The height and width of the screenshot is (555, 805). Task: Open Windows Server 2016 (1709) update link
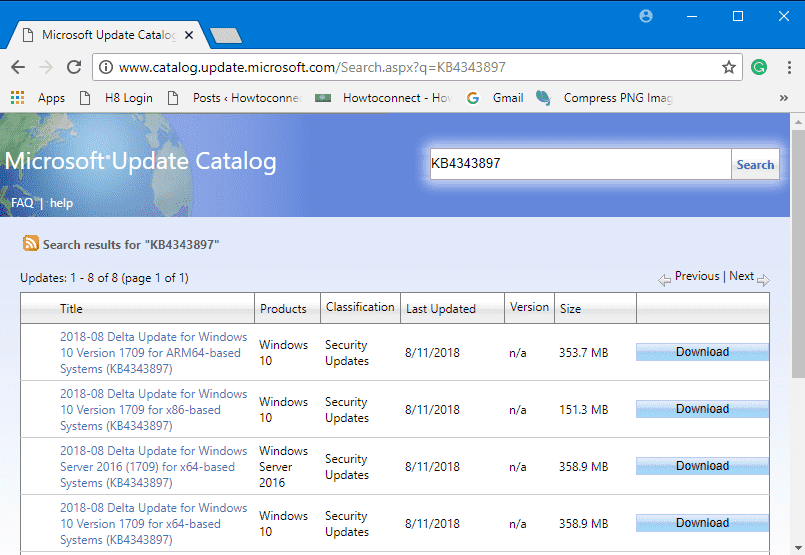[154, 467]
